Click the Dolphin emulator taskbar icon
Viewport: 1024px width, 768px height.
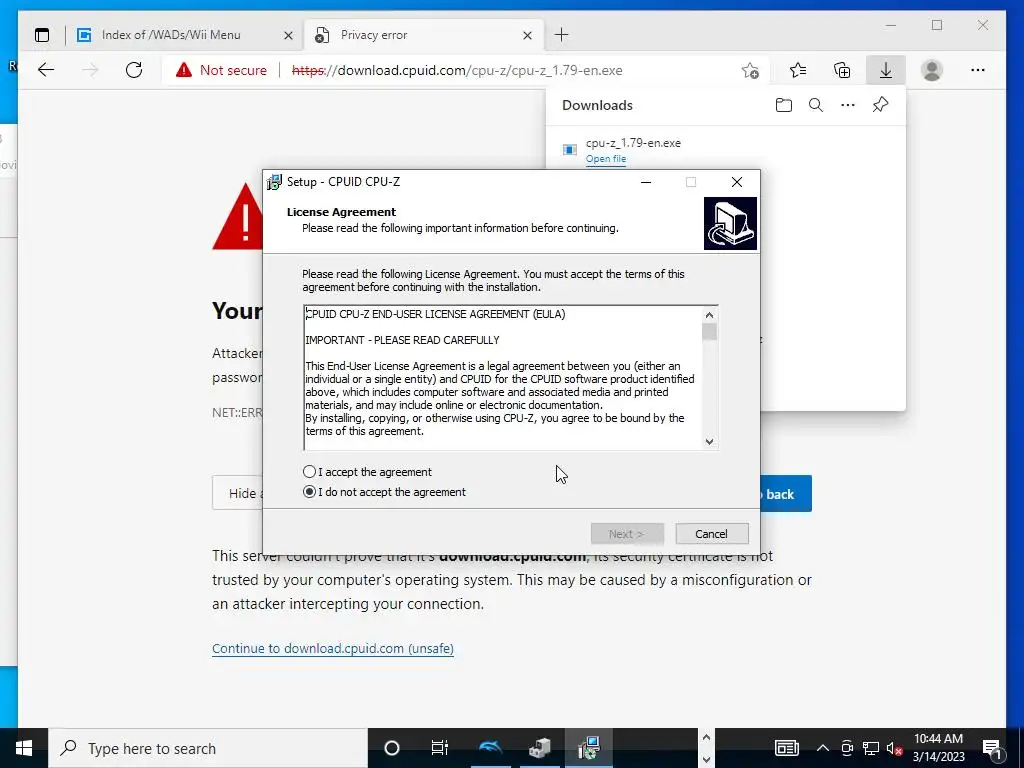(x=490, y=748)
